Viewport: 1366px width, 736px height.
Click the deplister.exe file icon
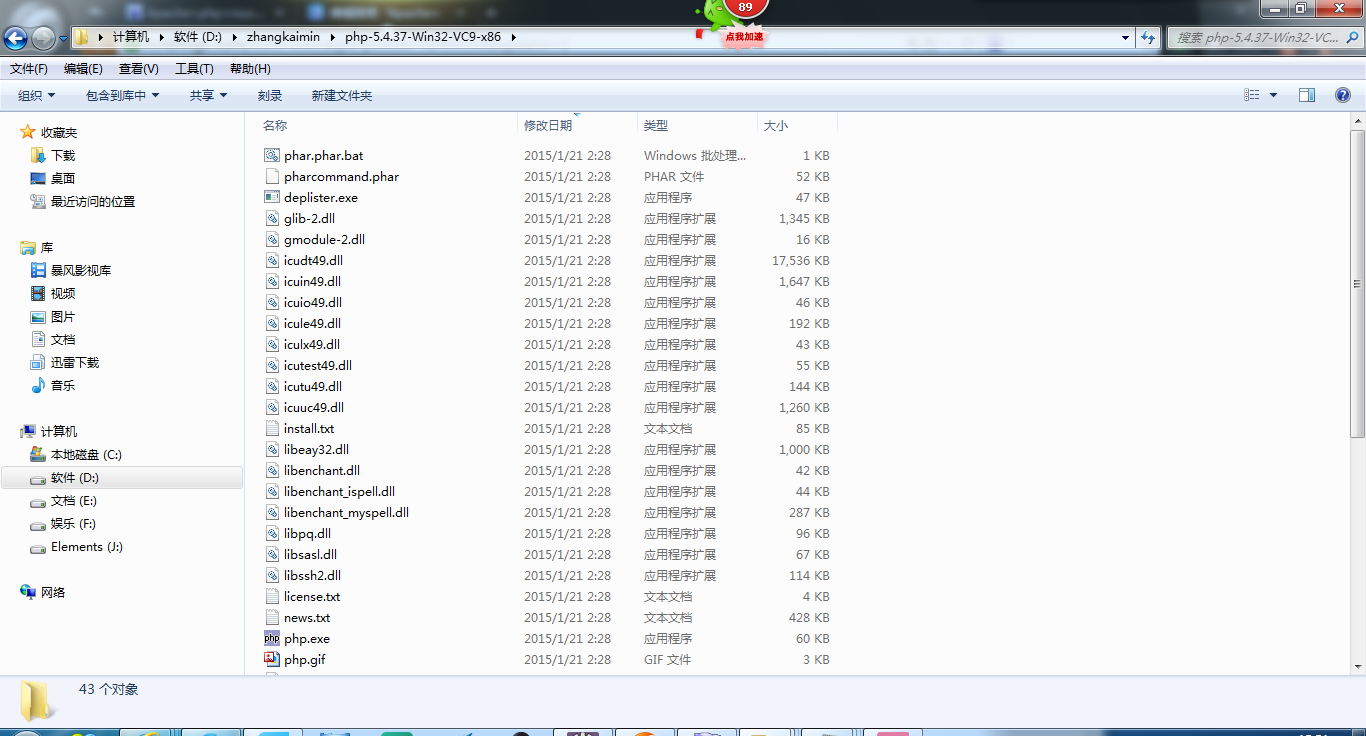point(272,197)
